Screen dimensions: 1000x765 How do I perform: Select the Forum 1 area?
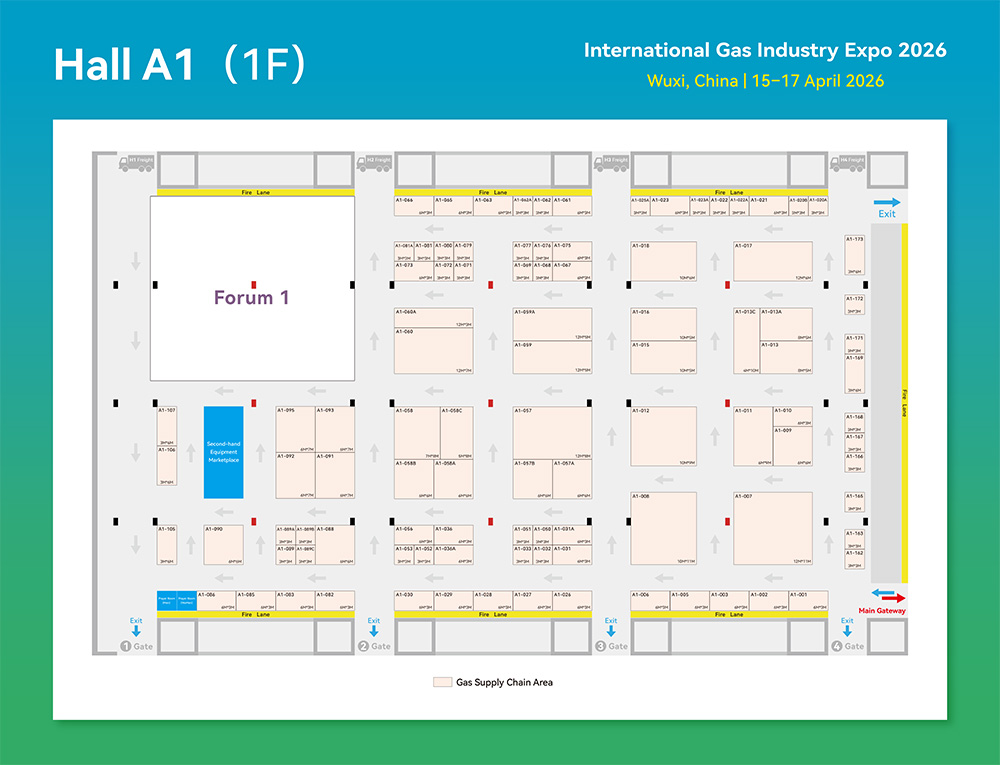point(252,288)
